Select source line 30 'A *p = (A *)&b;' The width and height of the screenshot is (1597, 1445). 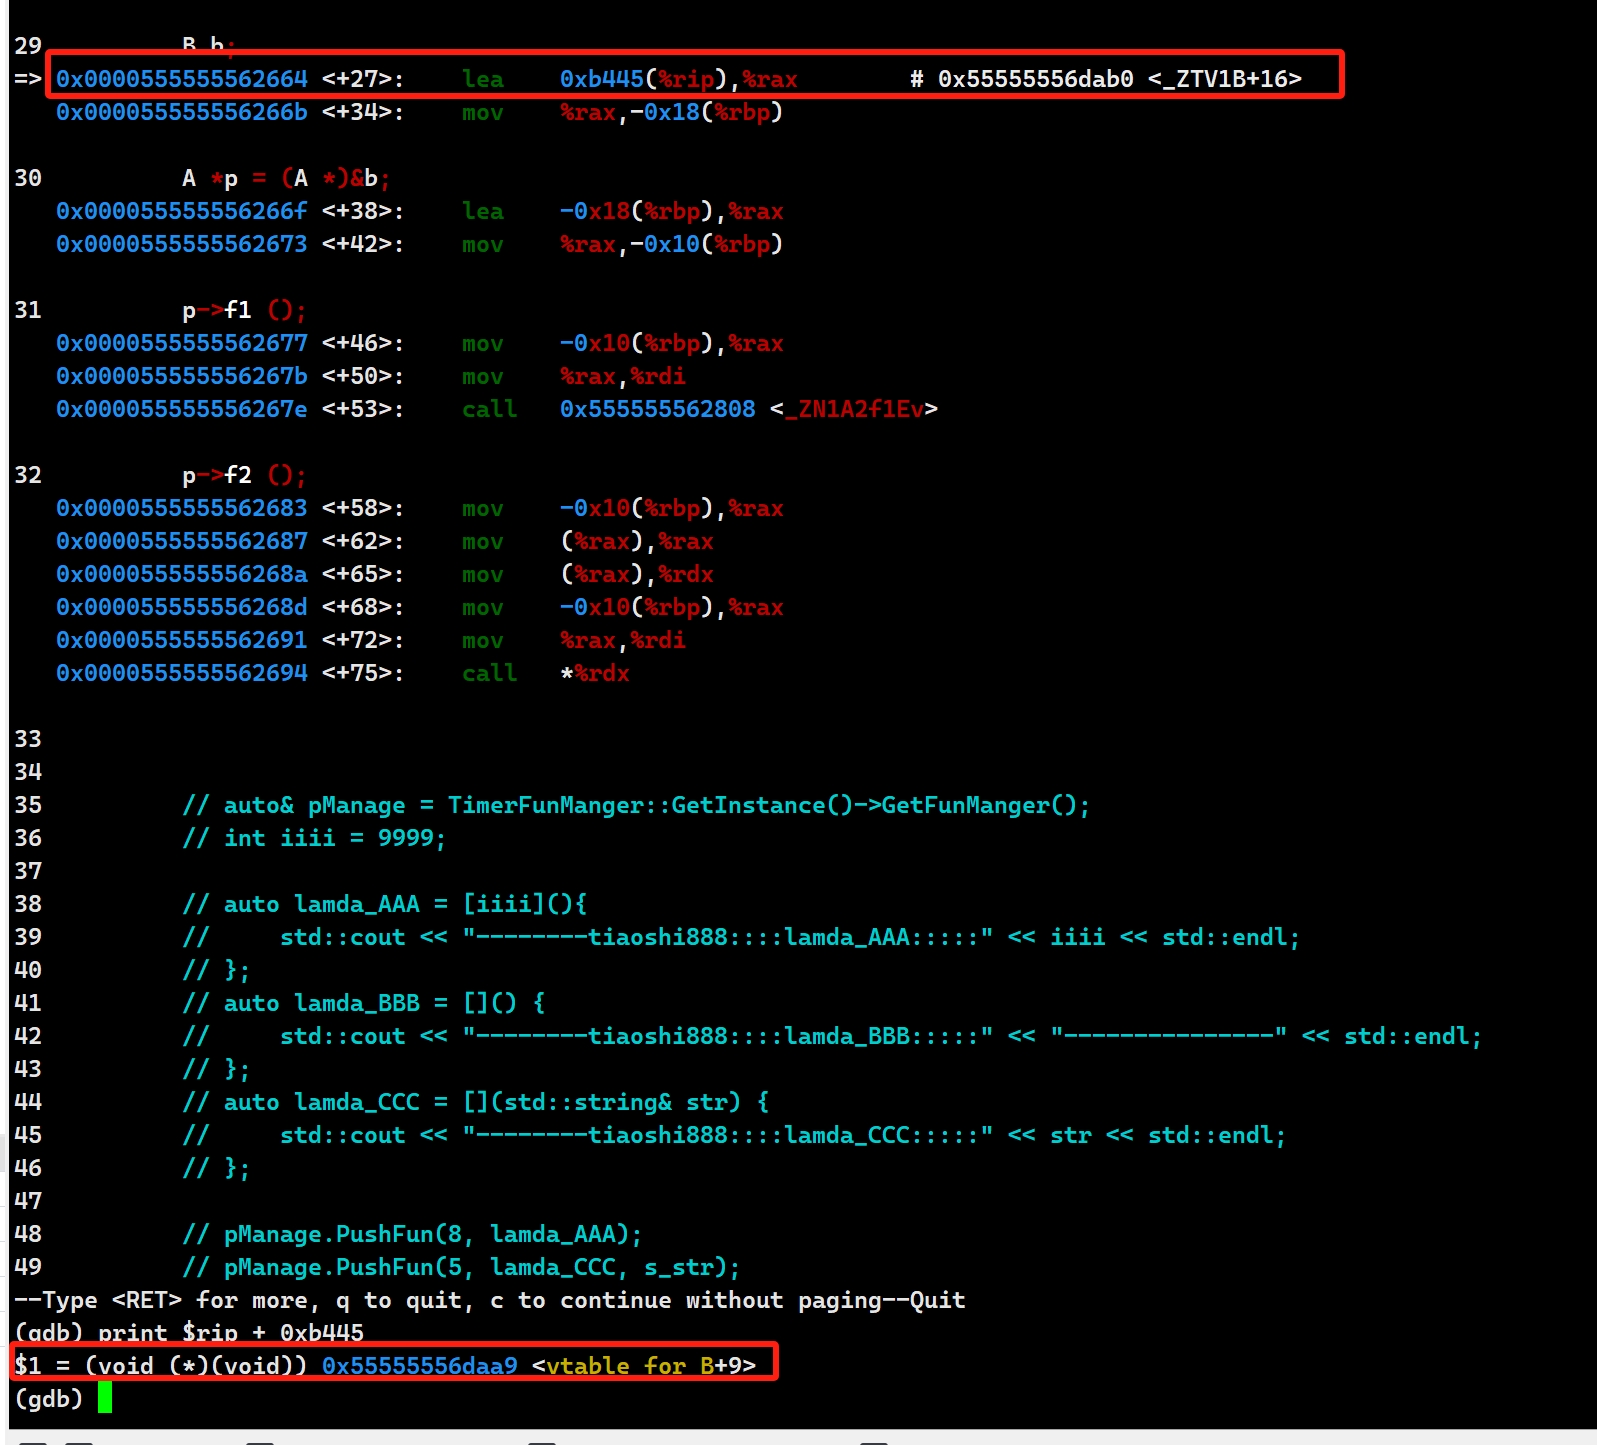287,178
